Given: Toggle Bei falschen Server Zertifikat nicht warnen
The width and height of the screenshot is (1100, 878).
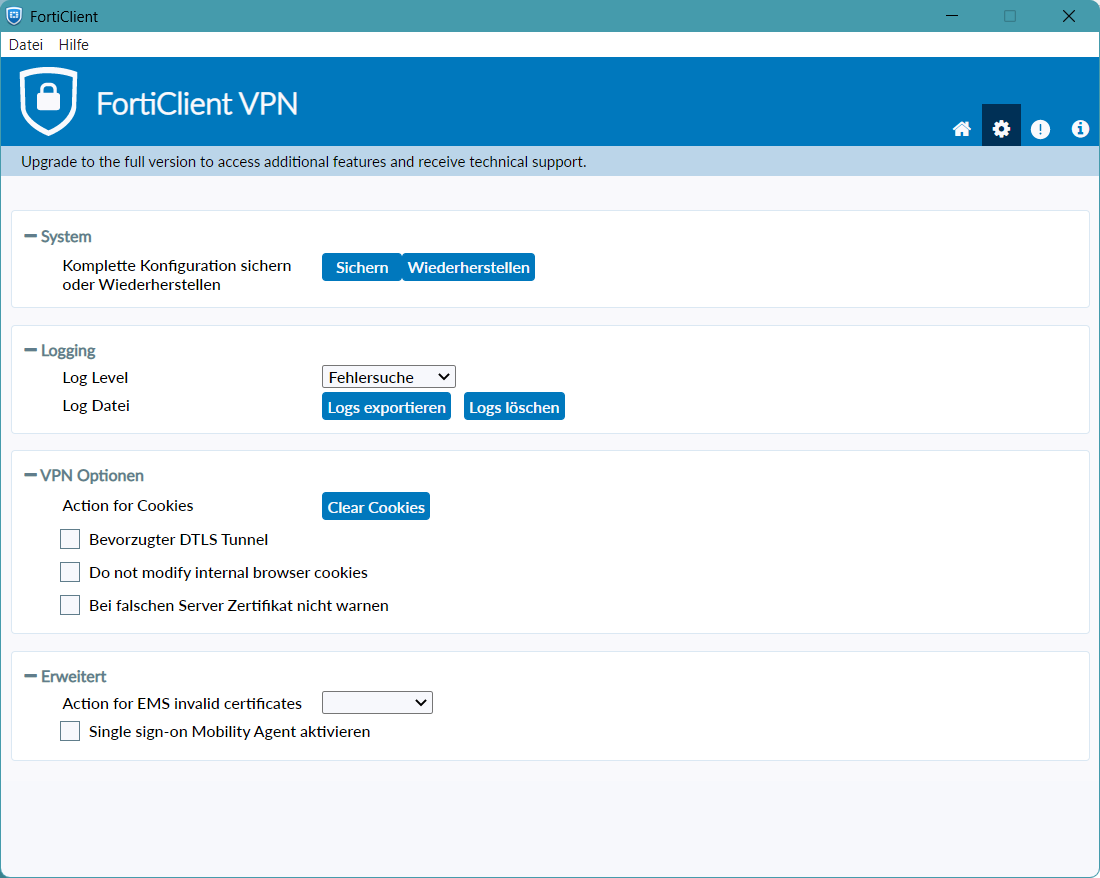Looking at the screenshot, I should pyautogui.click(x=70, y=605).
